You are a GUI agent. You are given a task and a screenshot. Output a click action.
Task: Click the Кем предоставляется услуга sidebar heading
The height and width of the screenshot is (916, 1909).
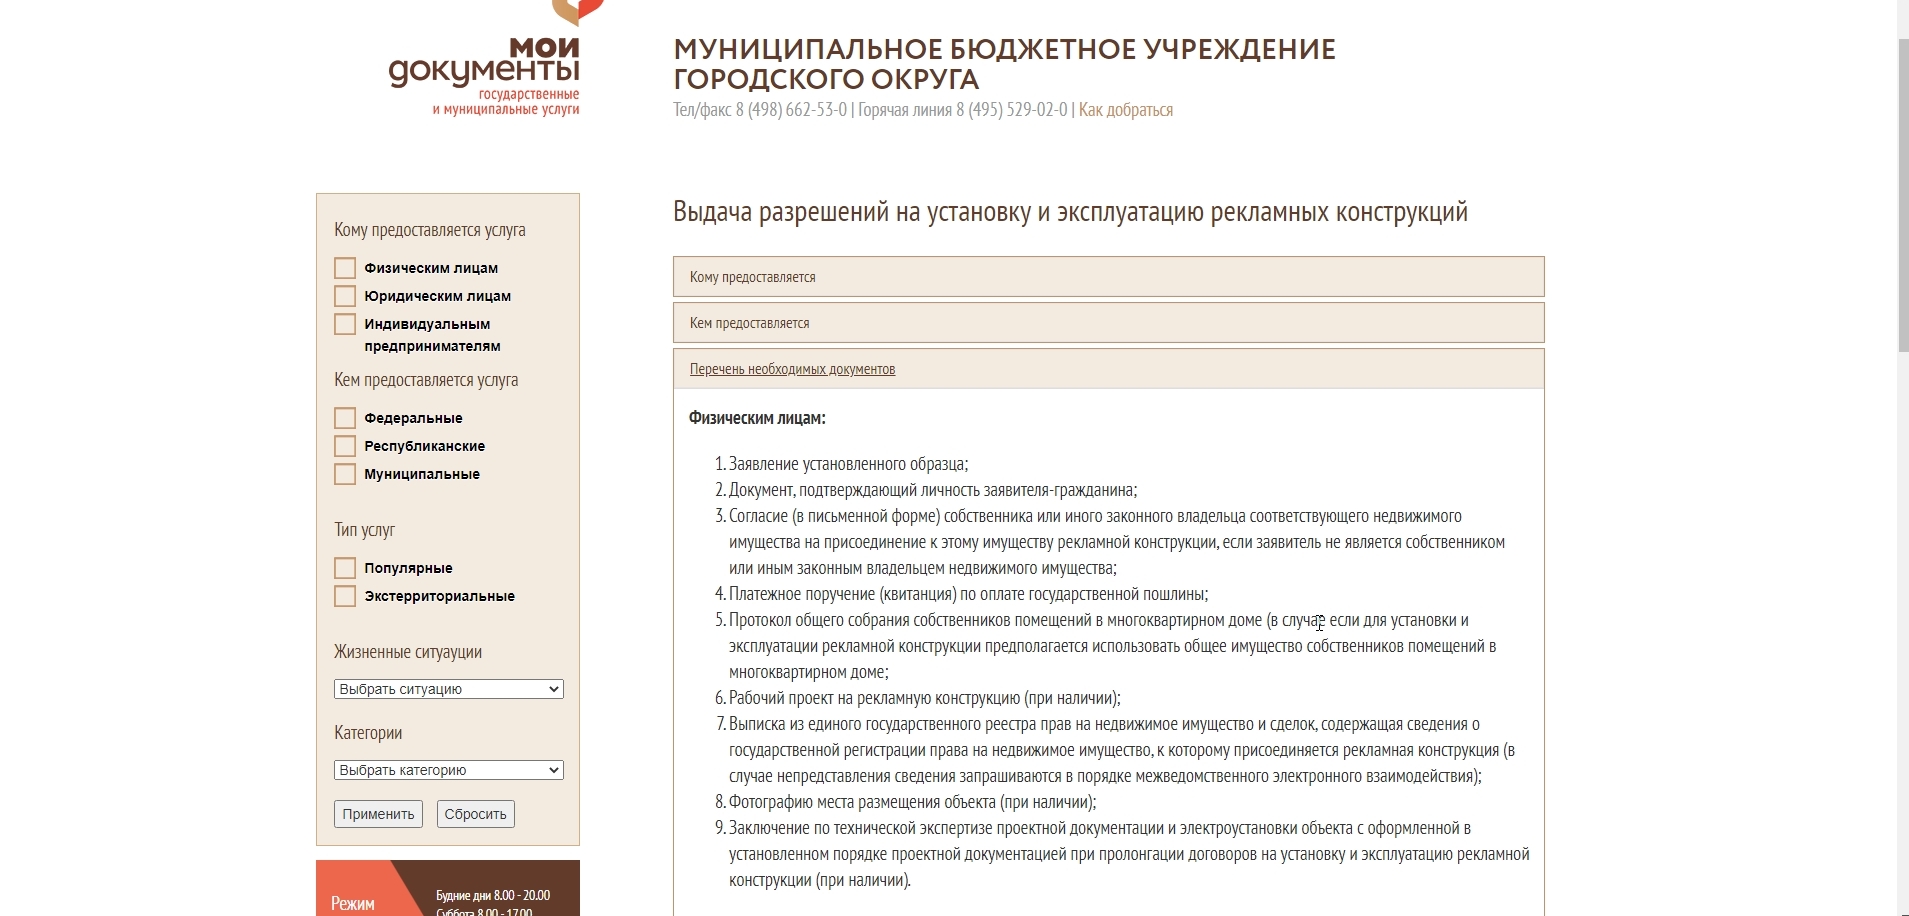click(x=426, y=380)
